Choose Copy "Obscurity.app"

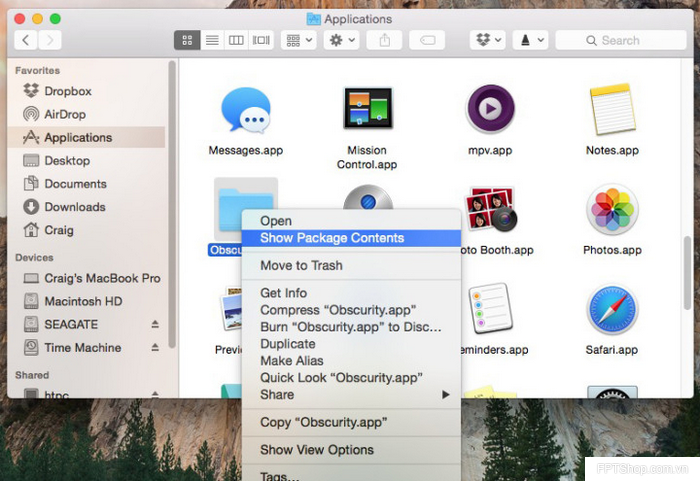point(351,422)
